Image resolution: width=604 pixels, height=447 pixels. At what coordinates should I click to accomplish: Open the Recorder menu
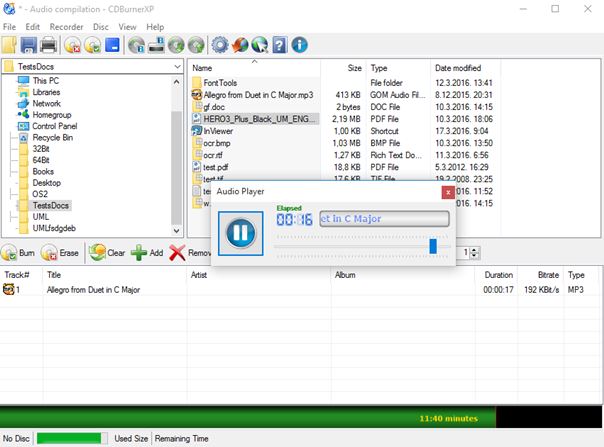coord(66,26)
